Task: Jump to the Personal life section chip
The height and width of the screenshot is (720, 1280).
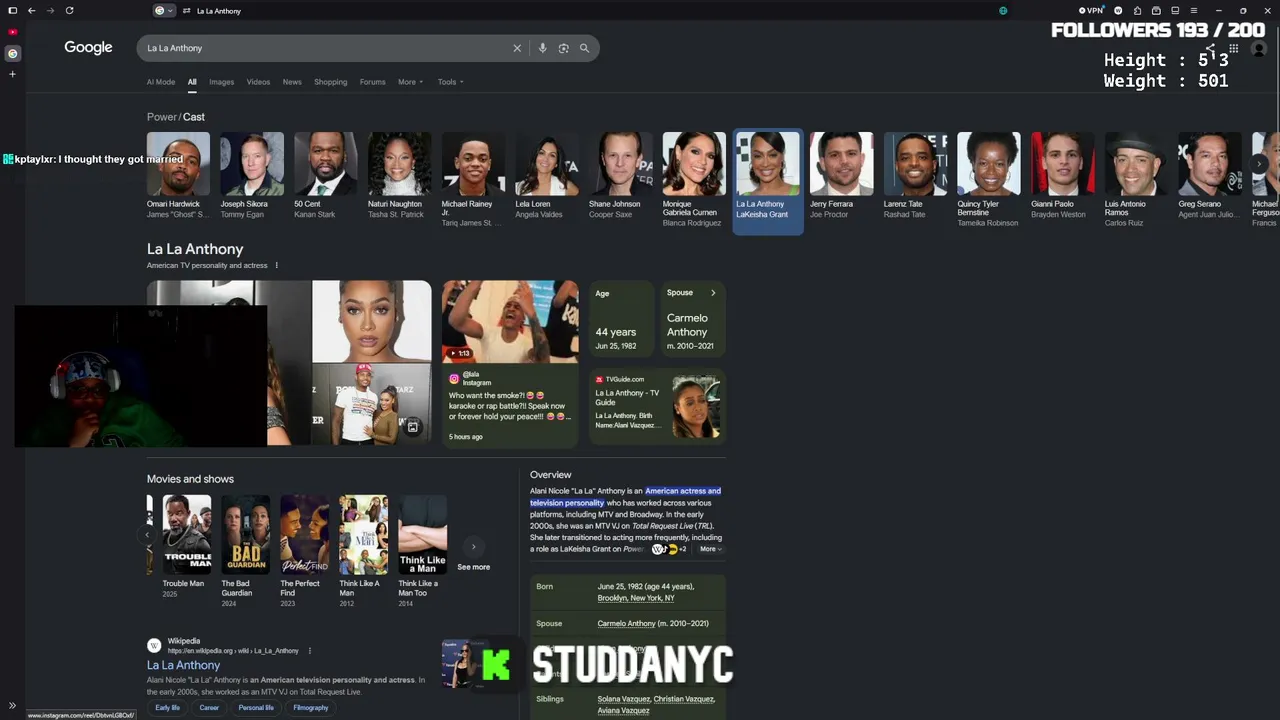Action: (256, 708)
